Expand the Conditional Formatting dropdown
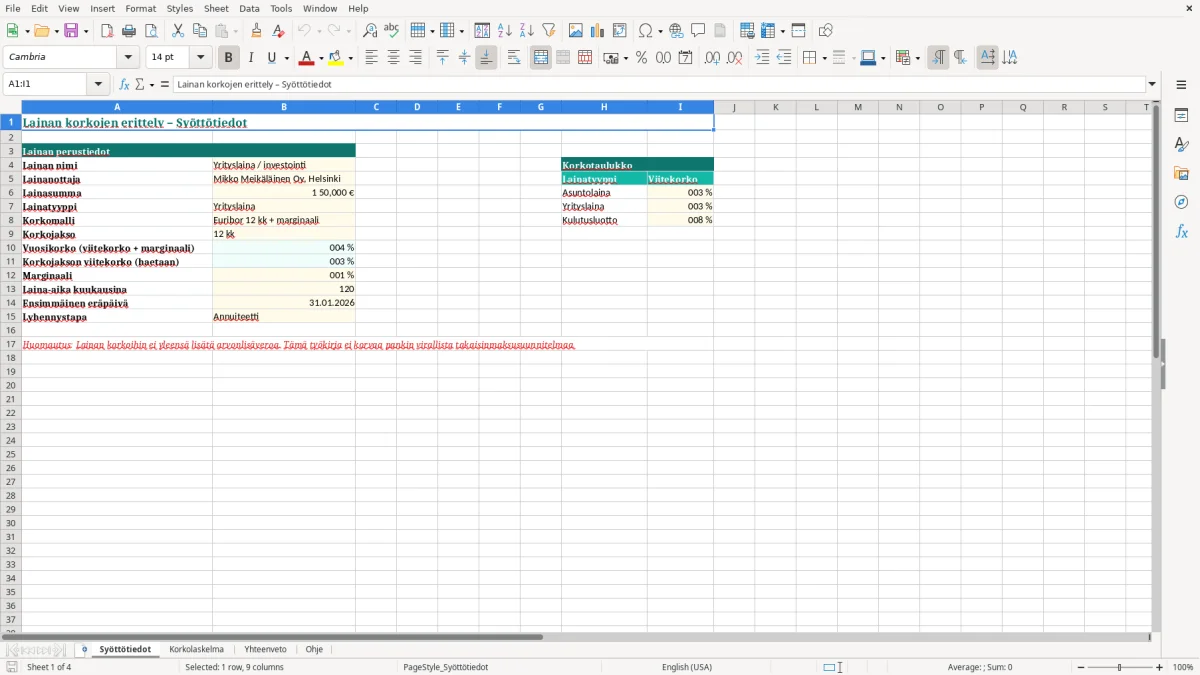Screen dimensions: 1200x675 pyautogui.click(x=916, y=58)
